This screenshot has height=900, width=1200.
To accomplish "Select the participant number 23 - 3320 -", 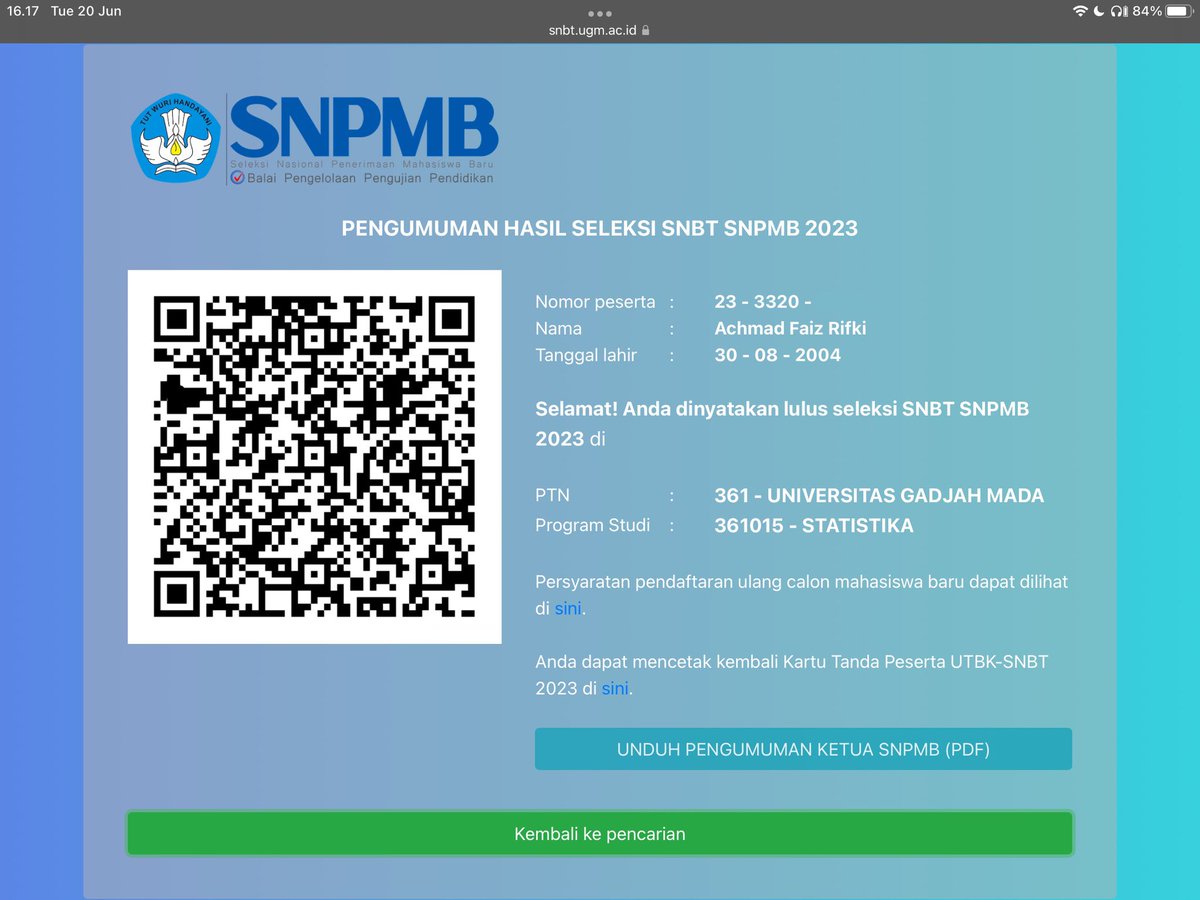I will [763, 301].
